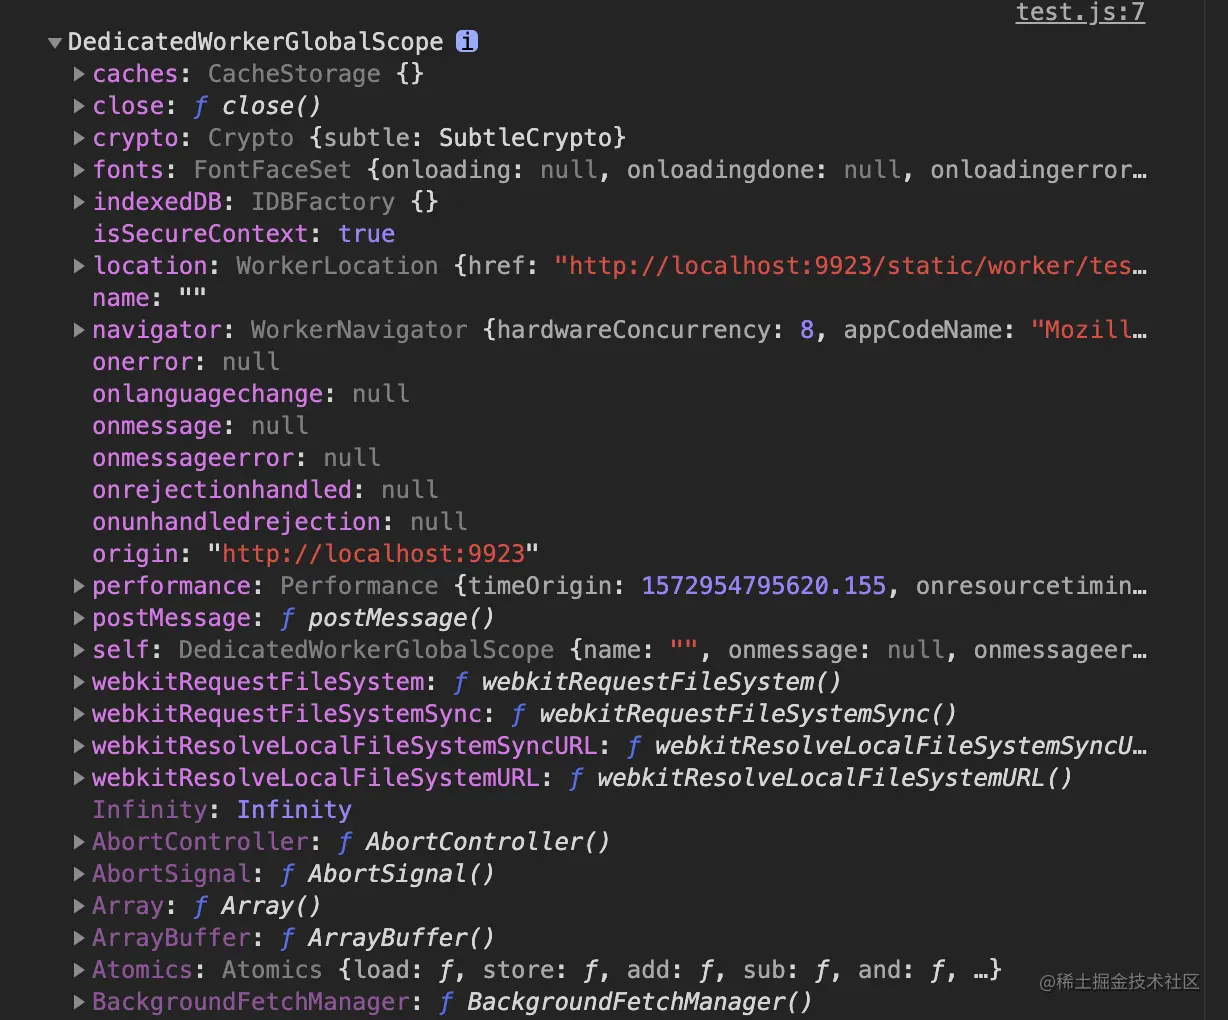Viewport: 1228px width, 1020px height.
Task: Expand the BackgroundFetchManager entry
Action: click(x=79, y=1002)
